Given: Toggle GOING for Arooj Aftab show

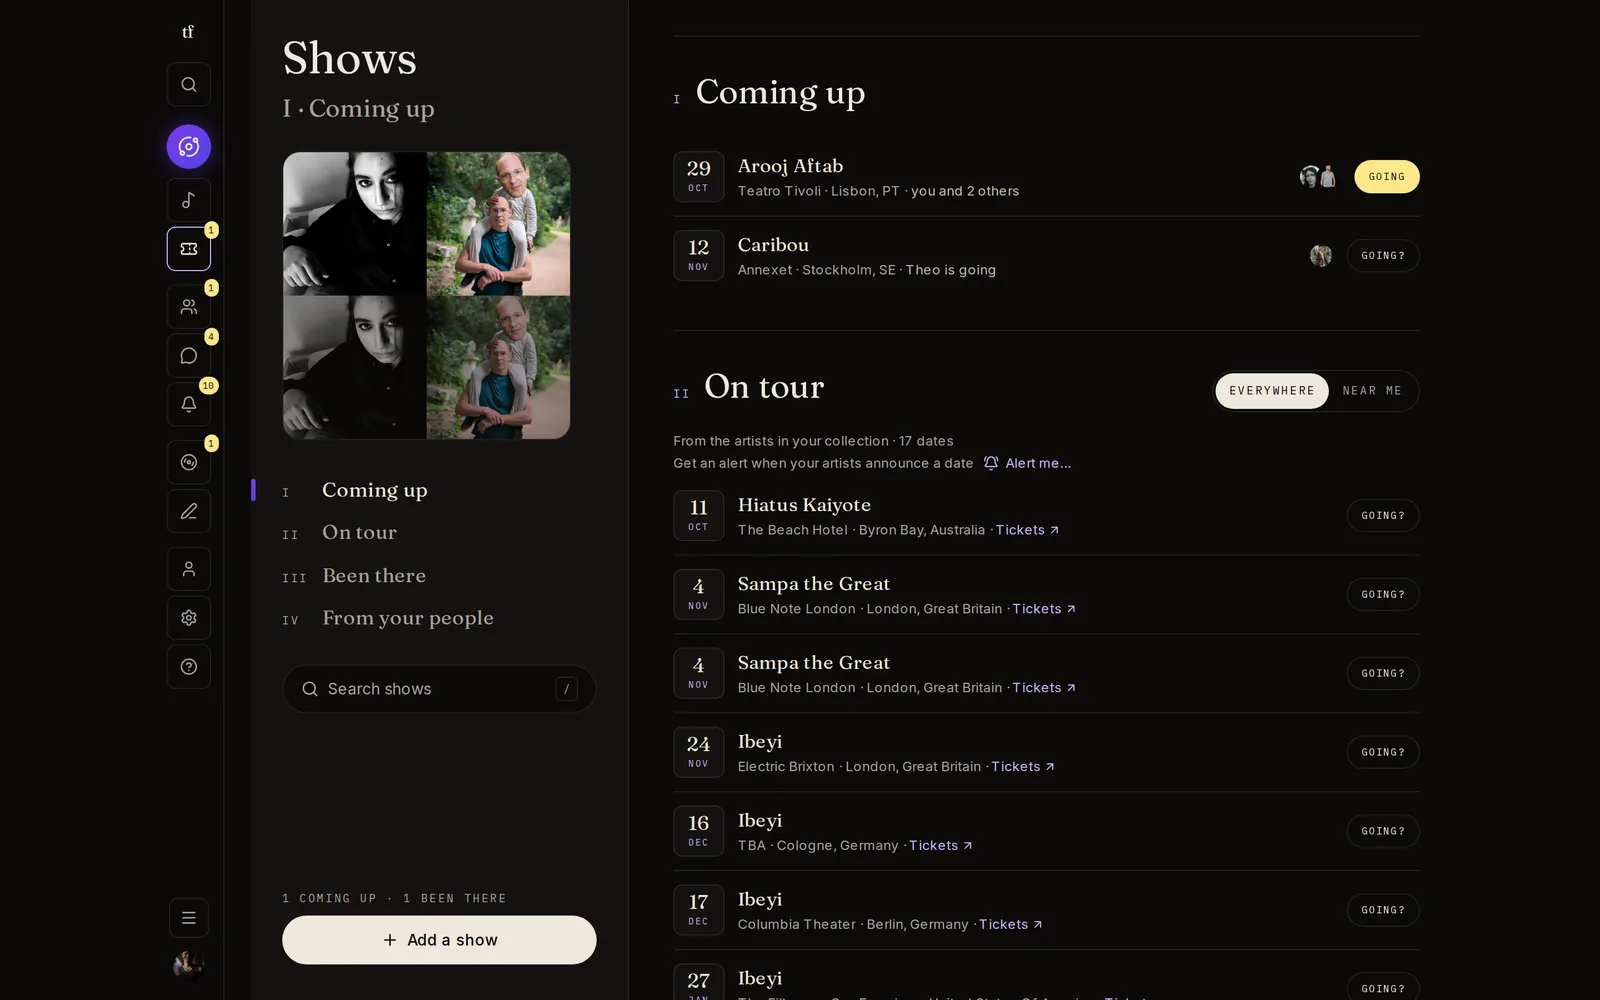Looking at the screenshot, I should click(x=1386, y=177).
